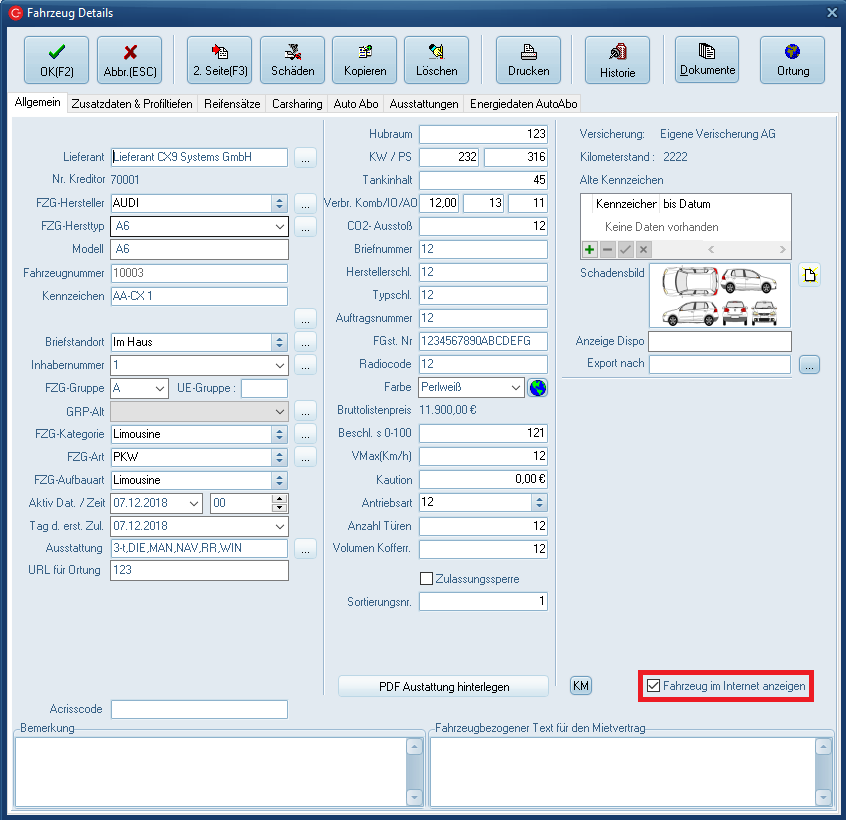Click the Drucken printer button
846x820 pixels.
528,60
